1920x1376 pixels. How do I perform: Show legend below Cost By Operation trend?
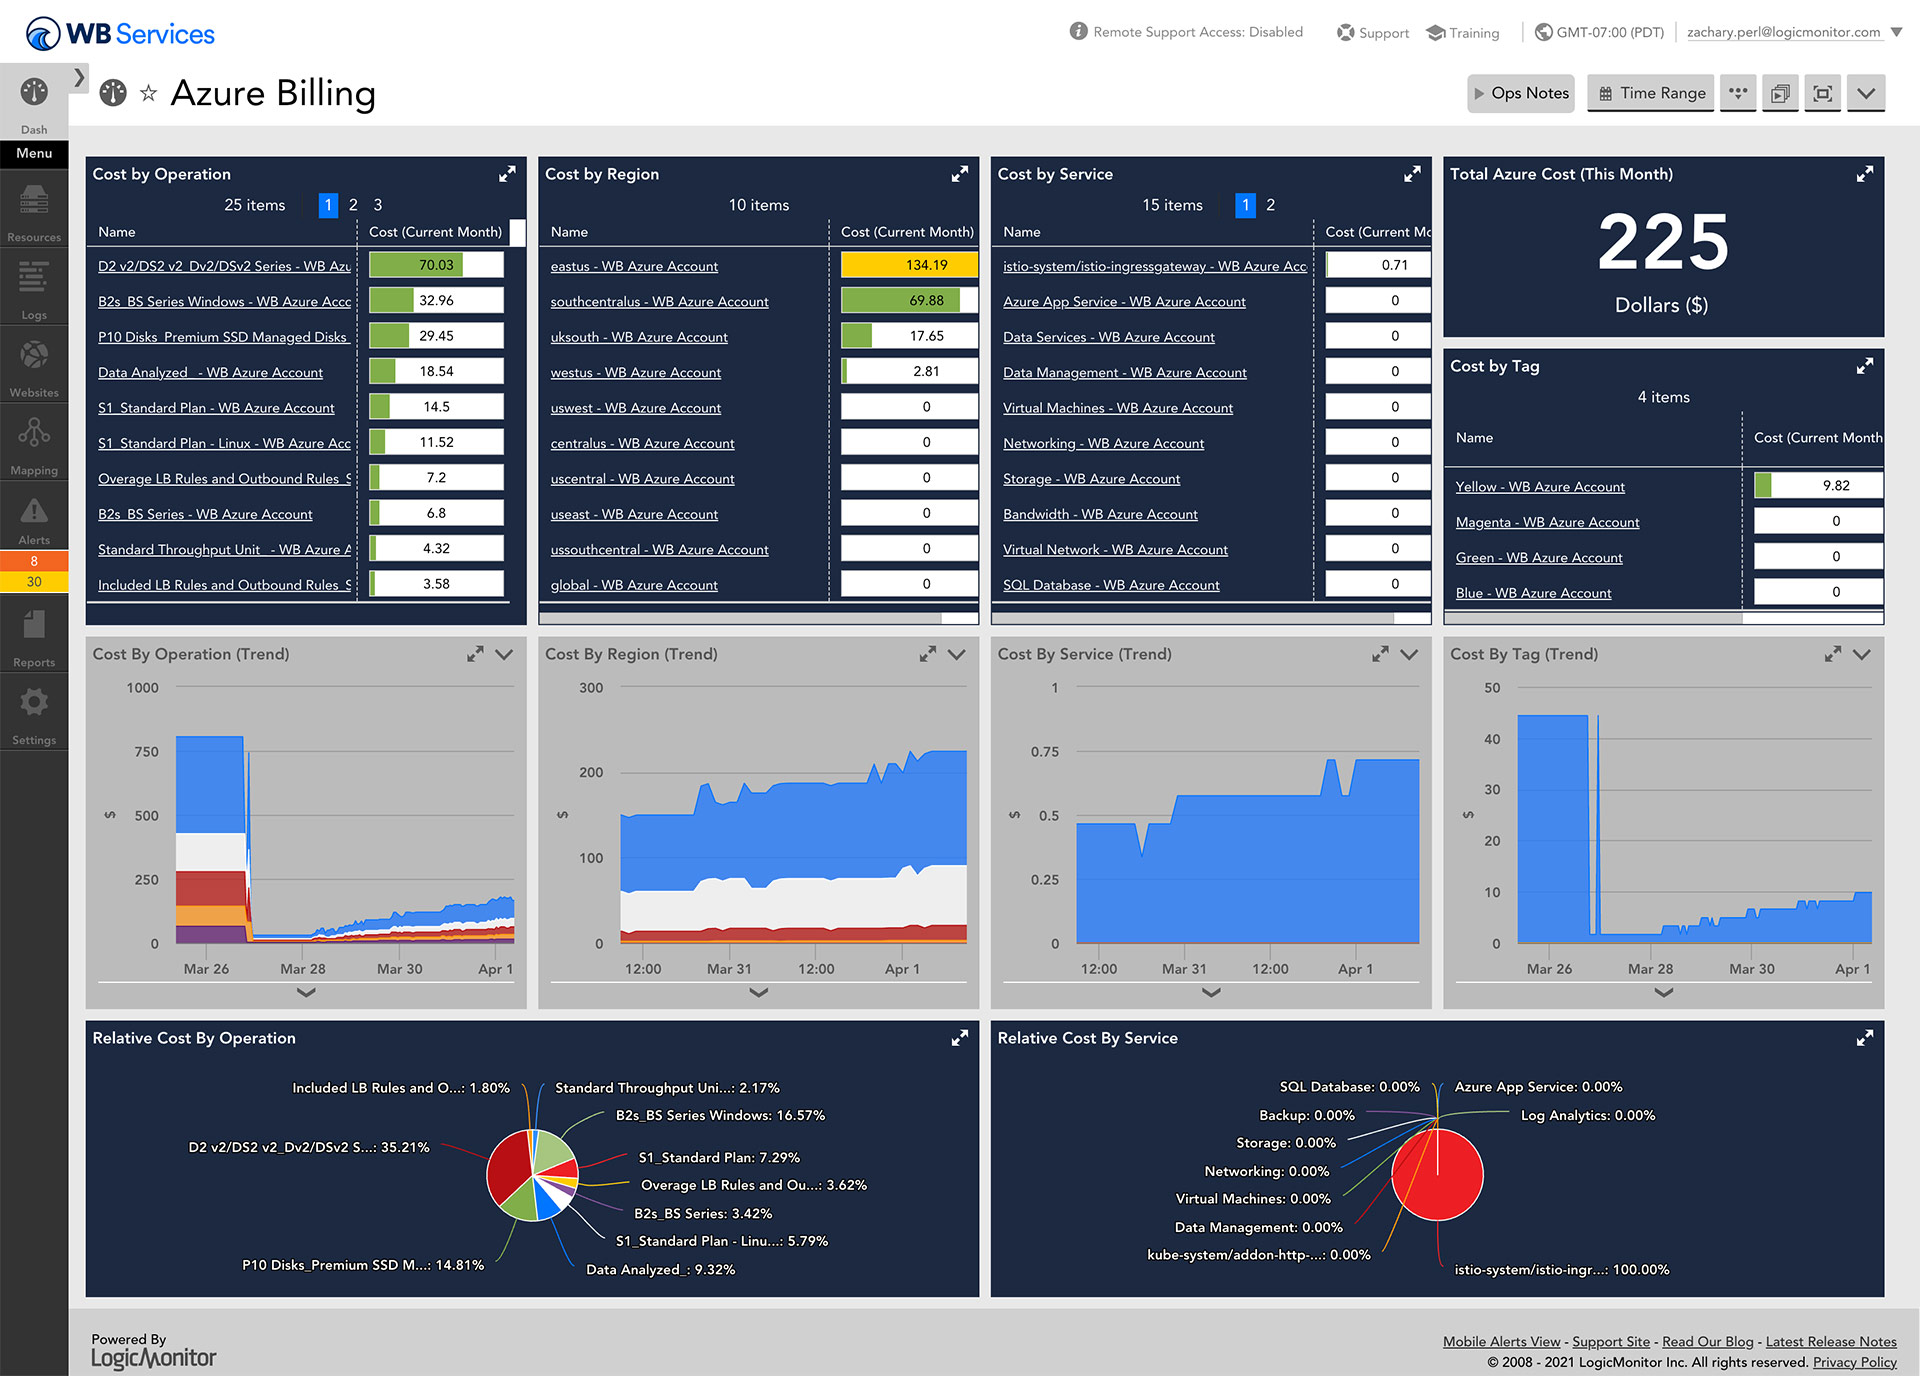pyautogui.click(x=306, y=992)
